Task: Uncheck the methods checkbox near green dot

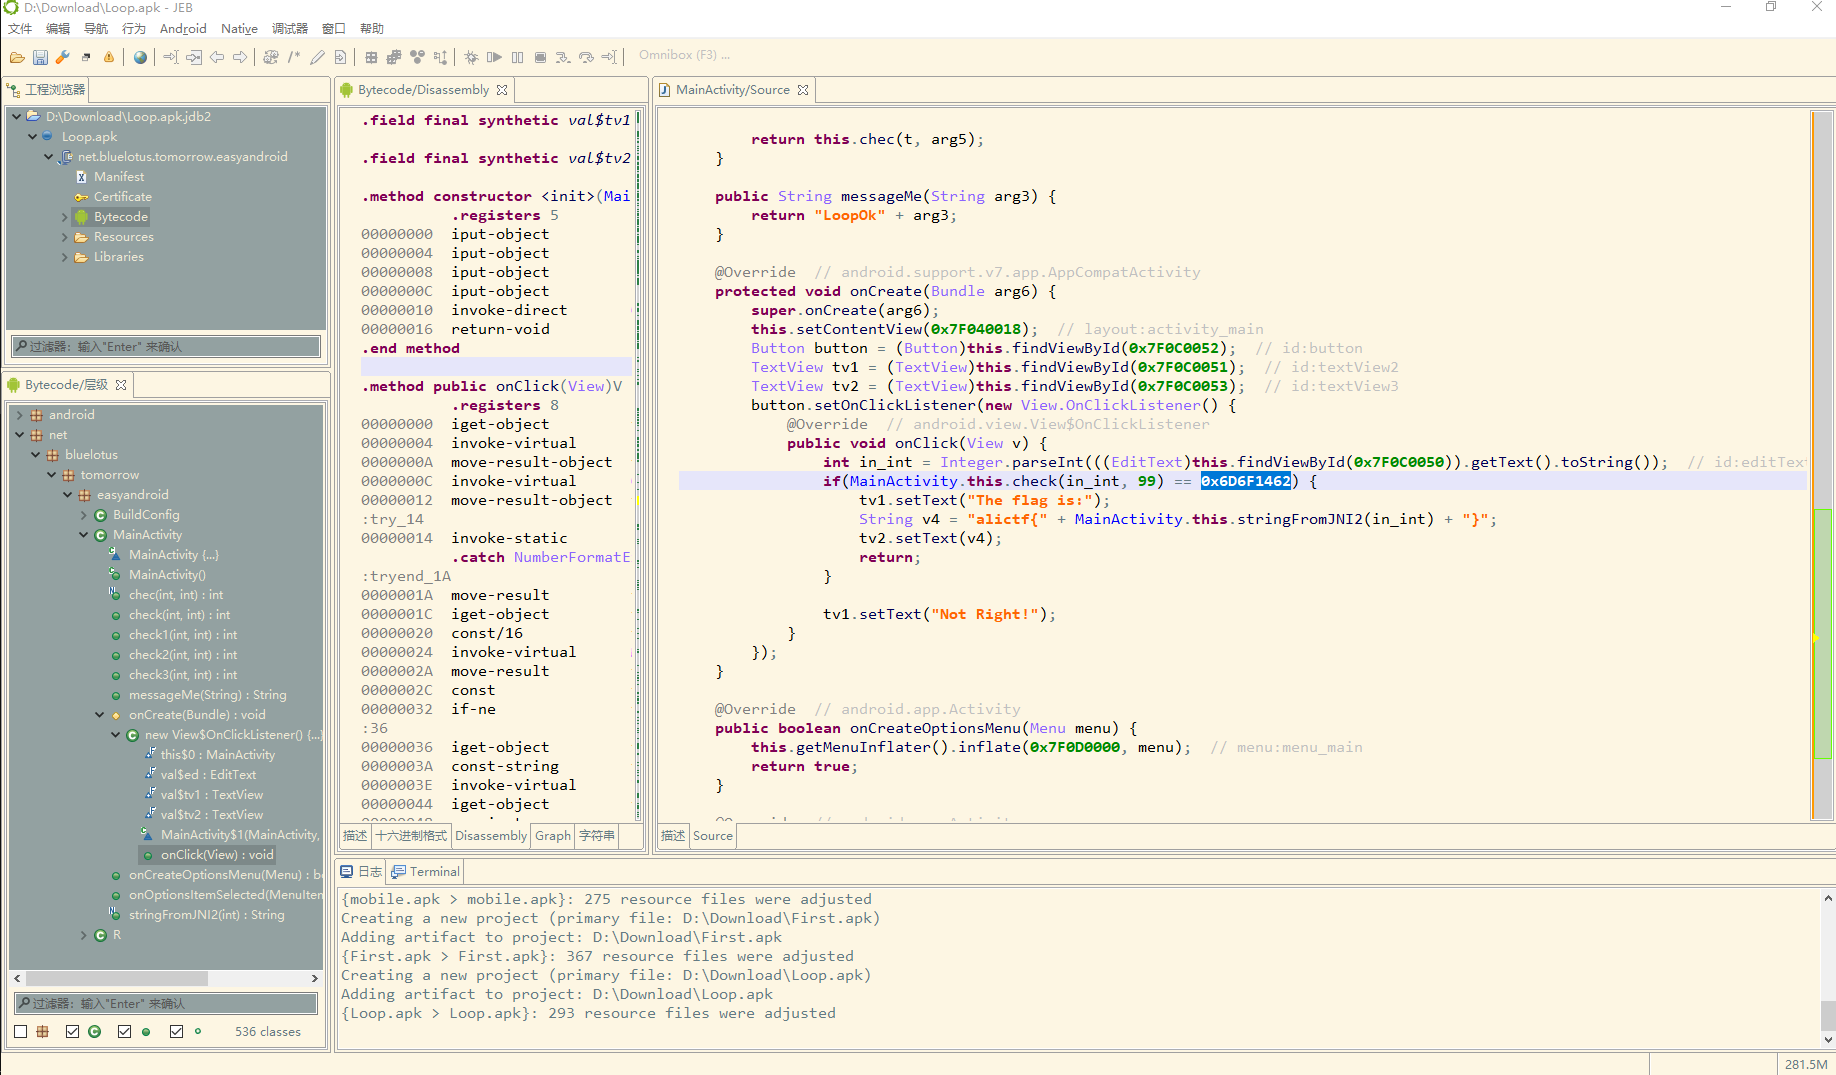Action: pos(124,1031)
